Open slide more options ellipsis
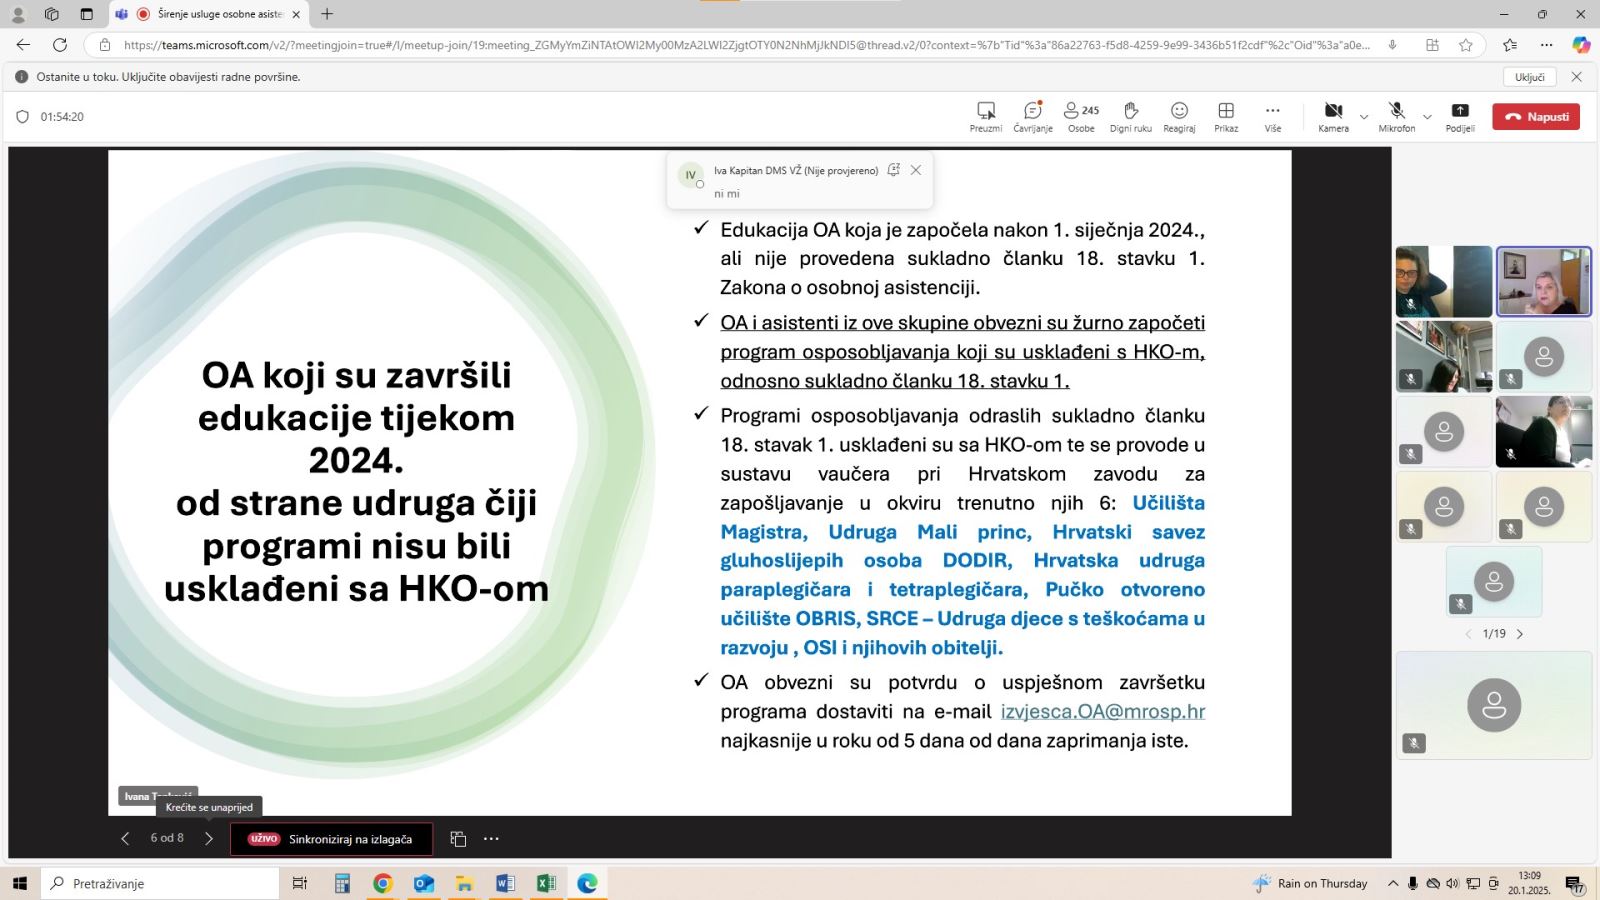Viewport: 1600px width, 900px height. pyautogui.click(x=491, y=839)
